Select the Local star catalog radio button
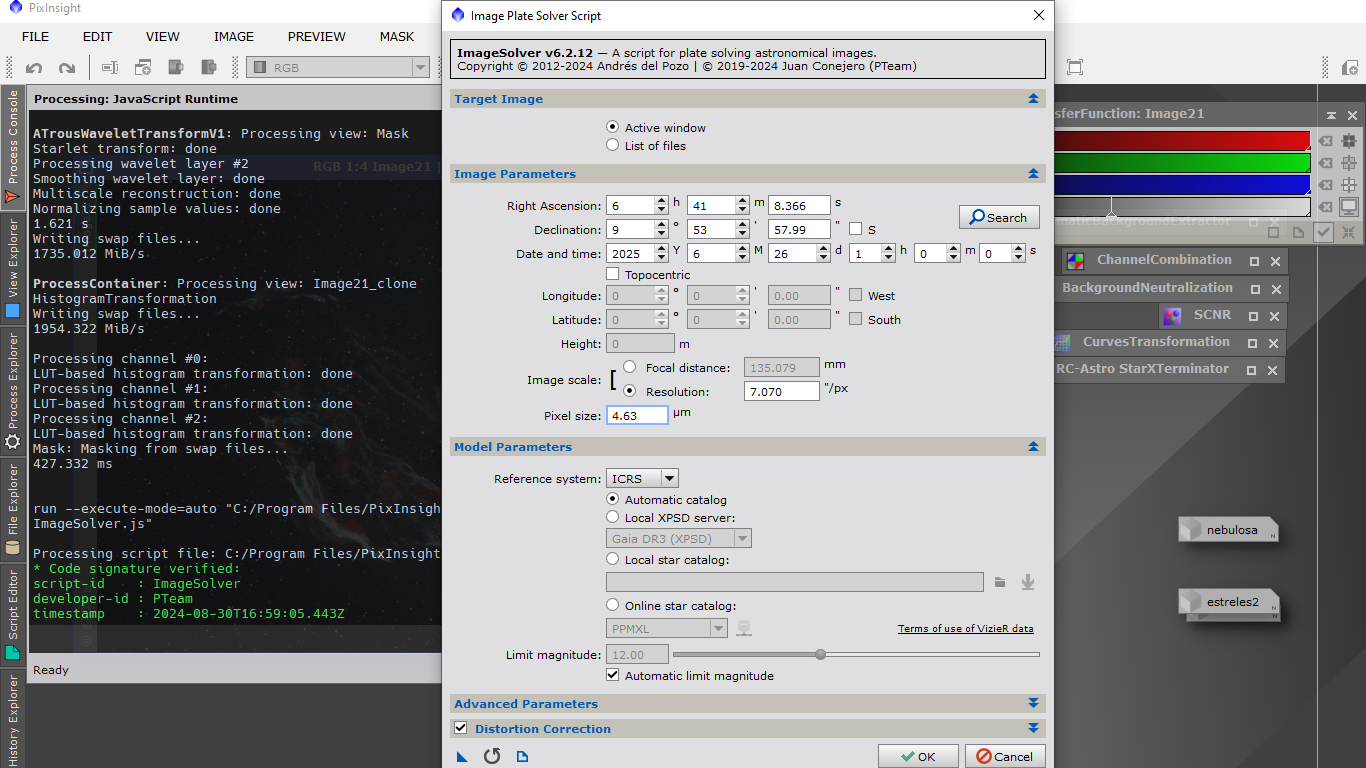 pos(613,559)
